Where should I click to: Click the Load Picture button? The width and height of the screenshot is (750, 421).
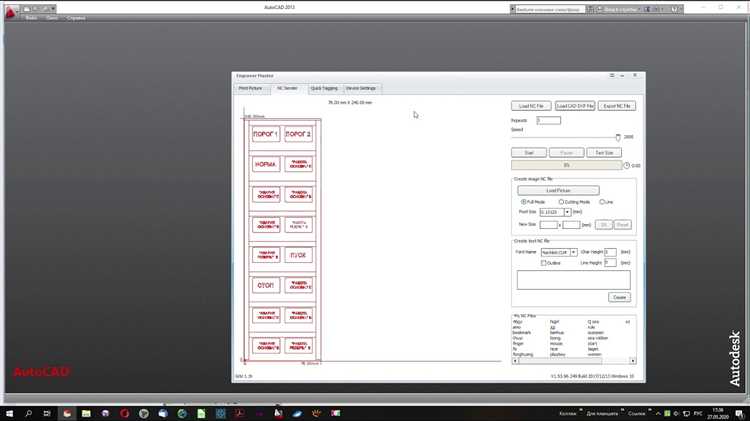click(x=558, y=190)
